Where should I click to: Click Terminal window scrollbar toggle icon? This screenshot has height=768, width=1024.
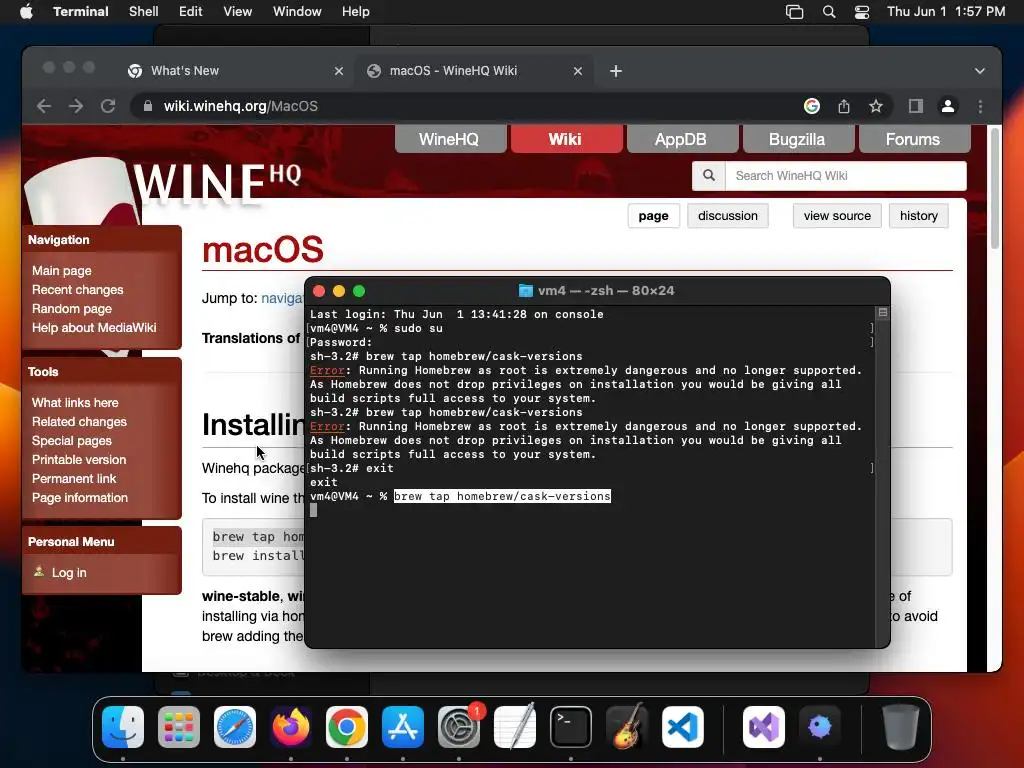click(883, 313)
